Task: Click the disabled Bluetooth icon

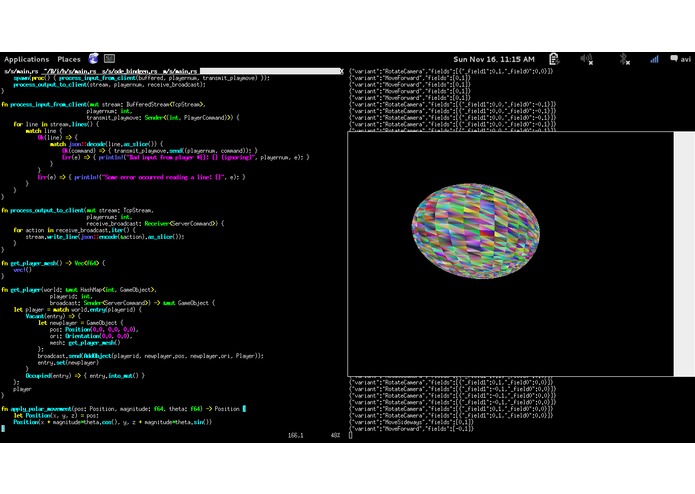Action: 625,59
